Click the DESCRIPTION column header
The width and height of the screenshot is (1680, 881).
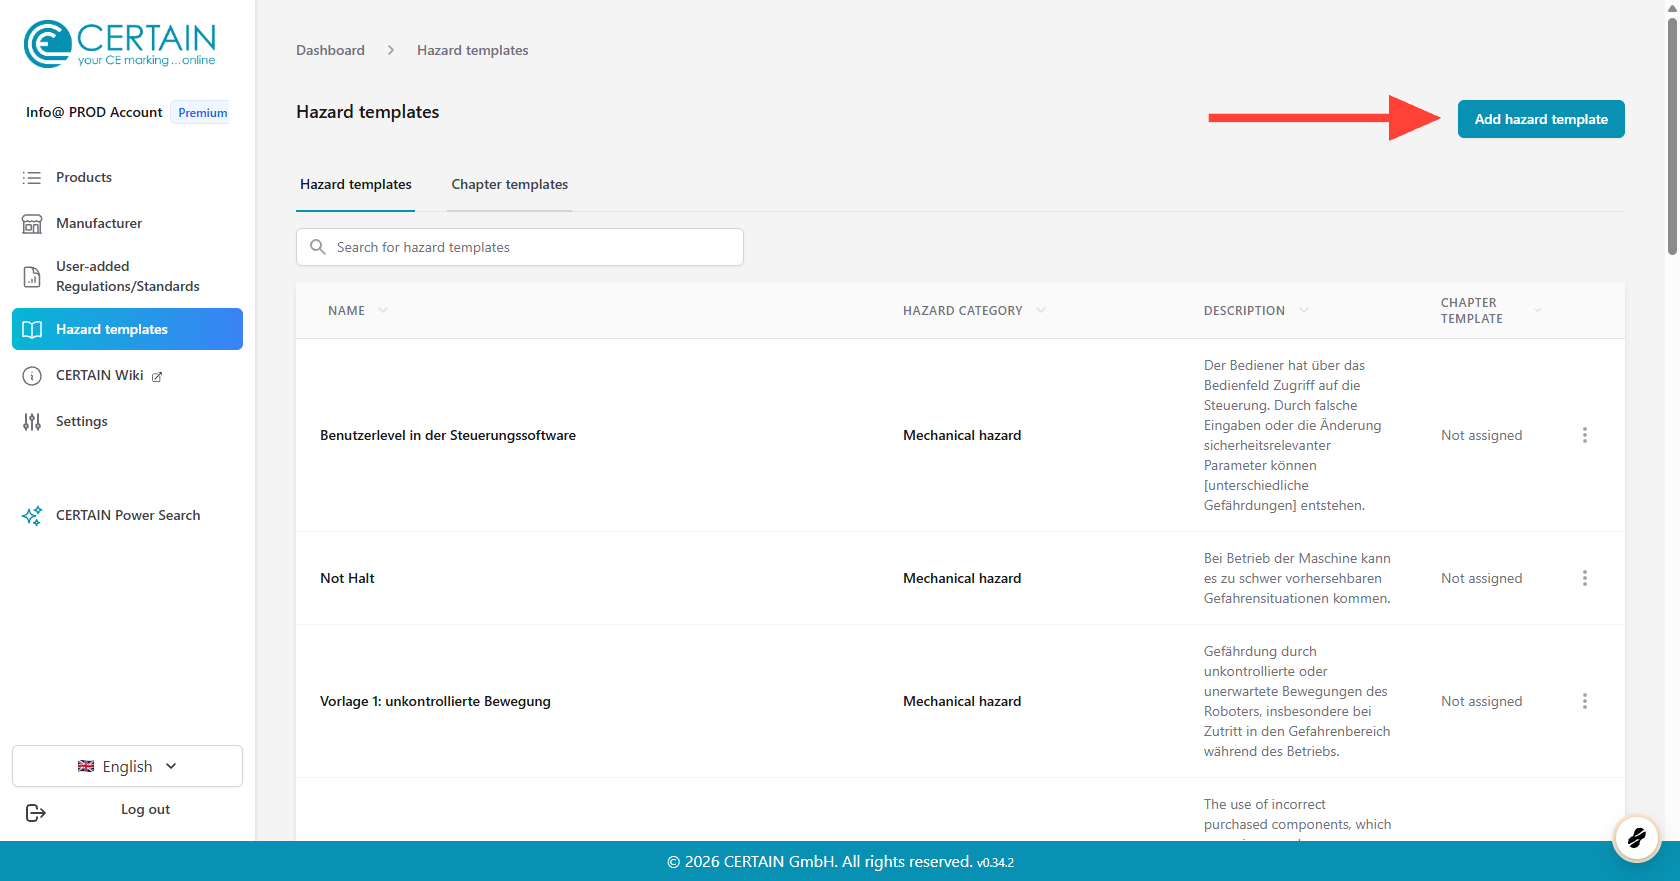[1244, 311]
